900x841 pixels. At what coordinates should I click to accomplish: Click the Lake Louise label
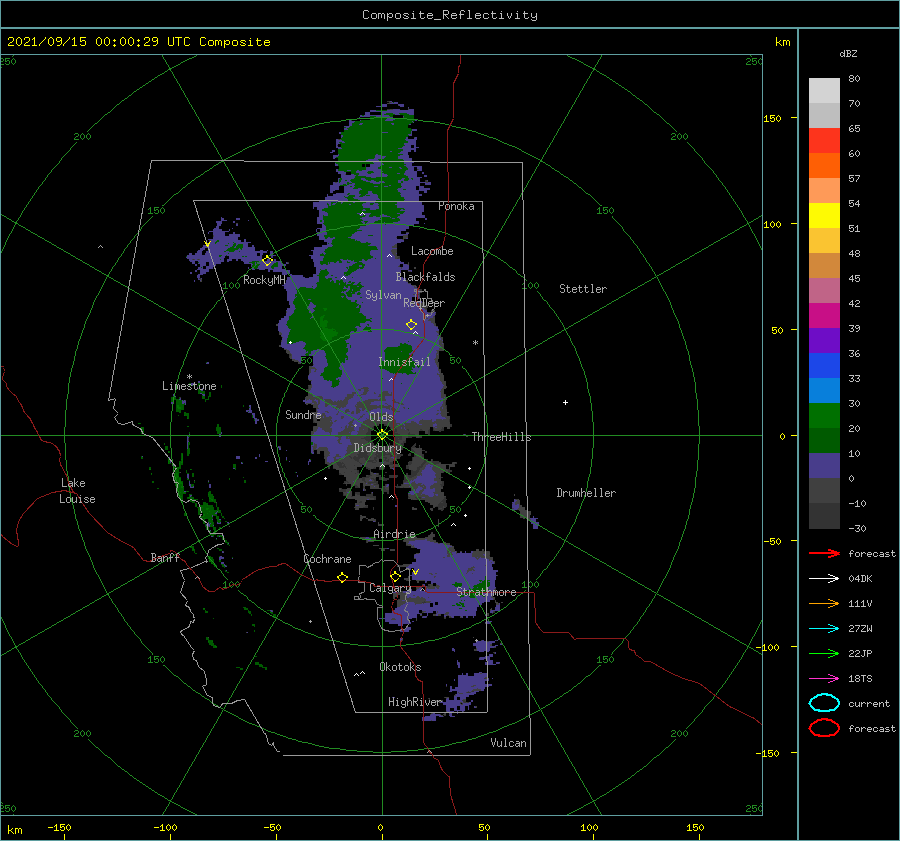point(77,491)
